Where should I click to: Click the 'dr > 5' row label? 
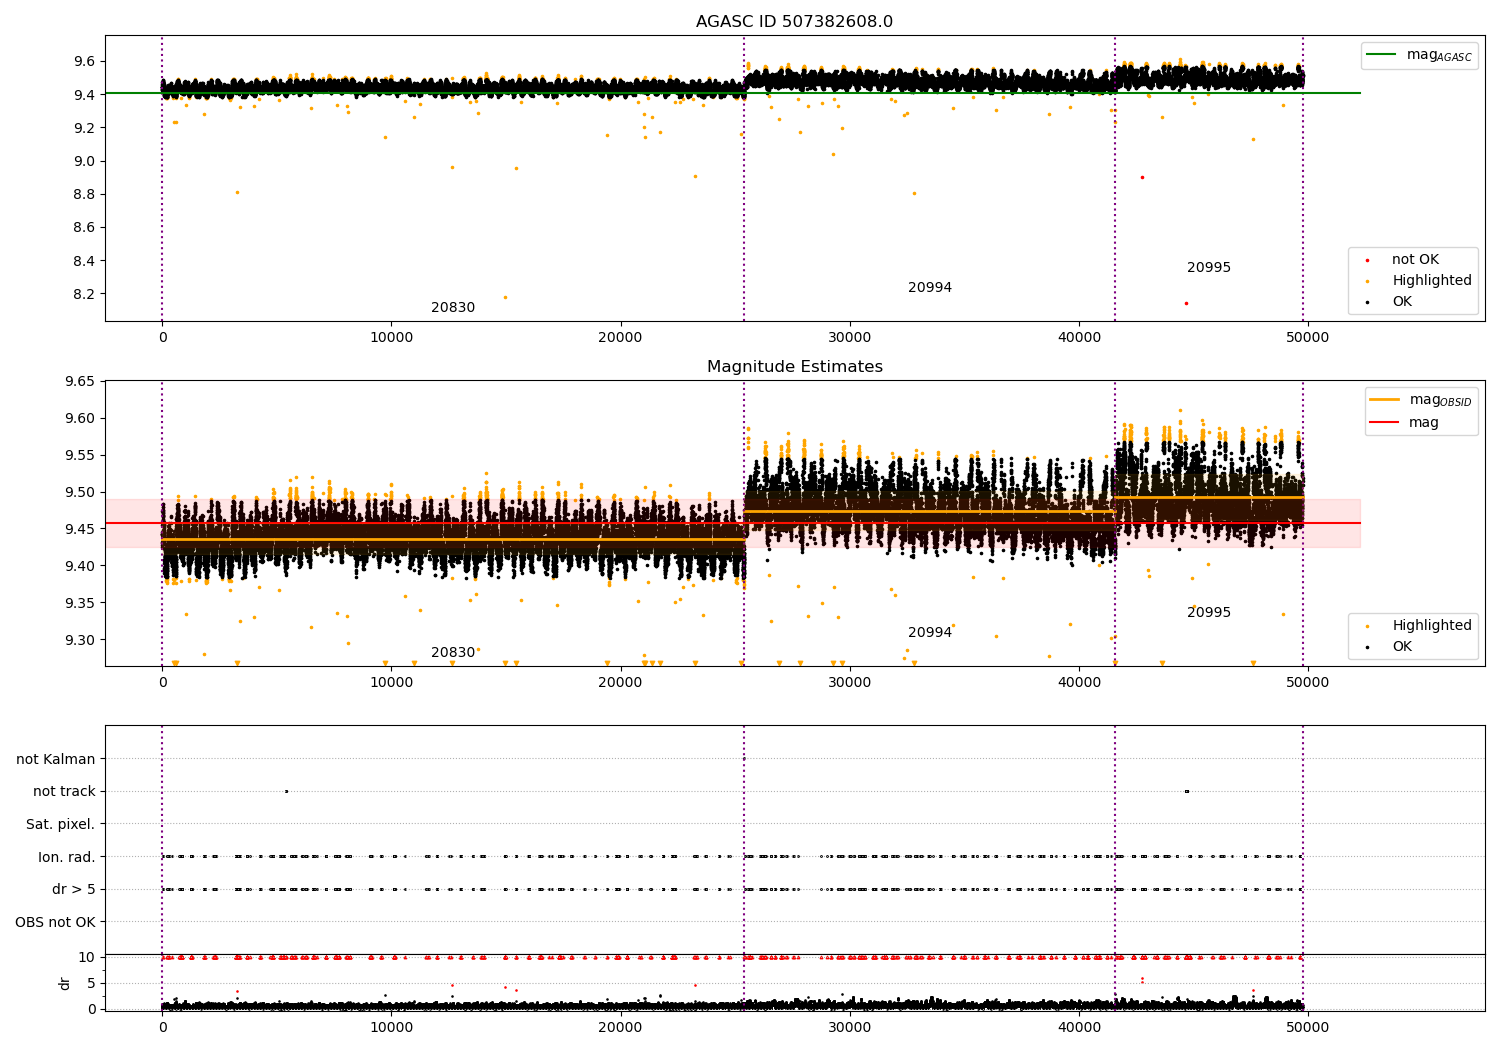click(74, 890)
